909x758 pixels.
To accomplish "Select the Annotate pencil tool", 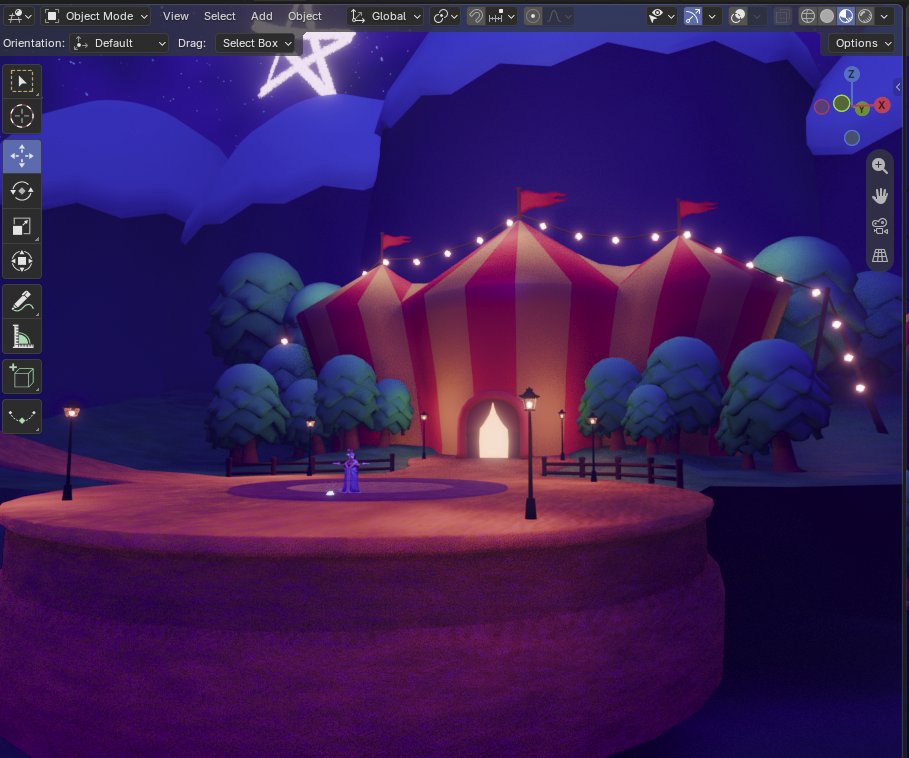I will 22,301.
